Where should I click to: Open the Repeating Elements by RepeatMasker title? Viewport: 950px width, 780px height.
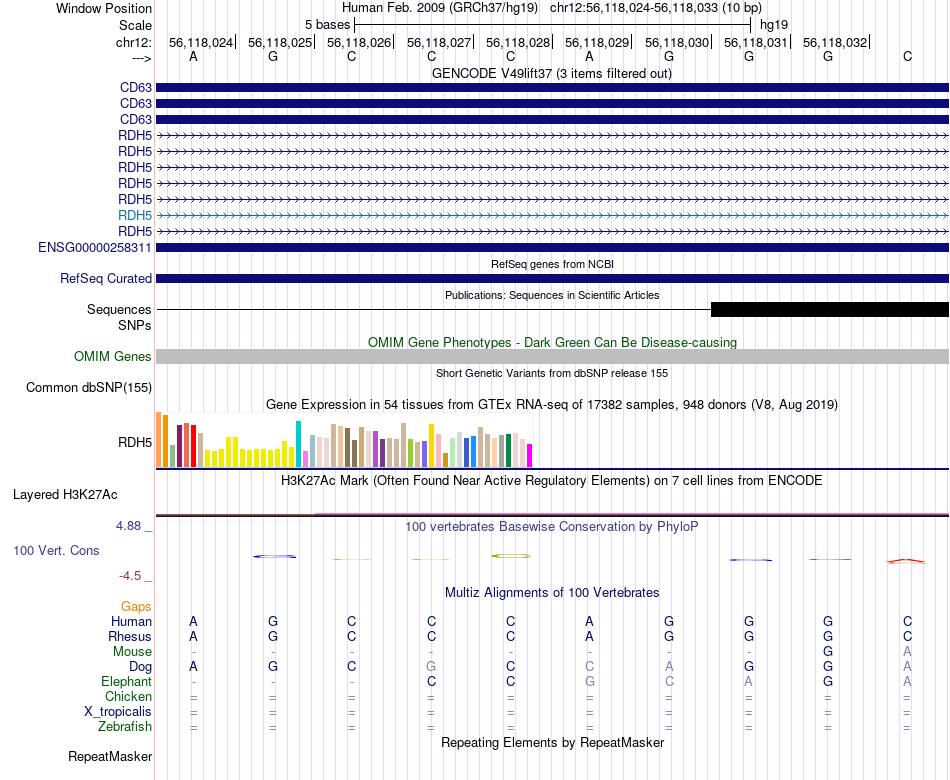[552, 742]
